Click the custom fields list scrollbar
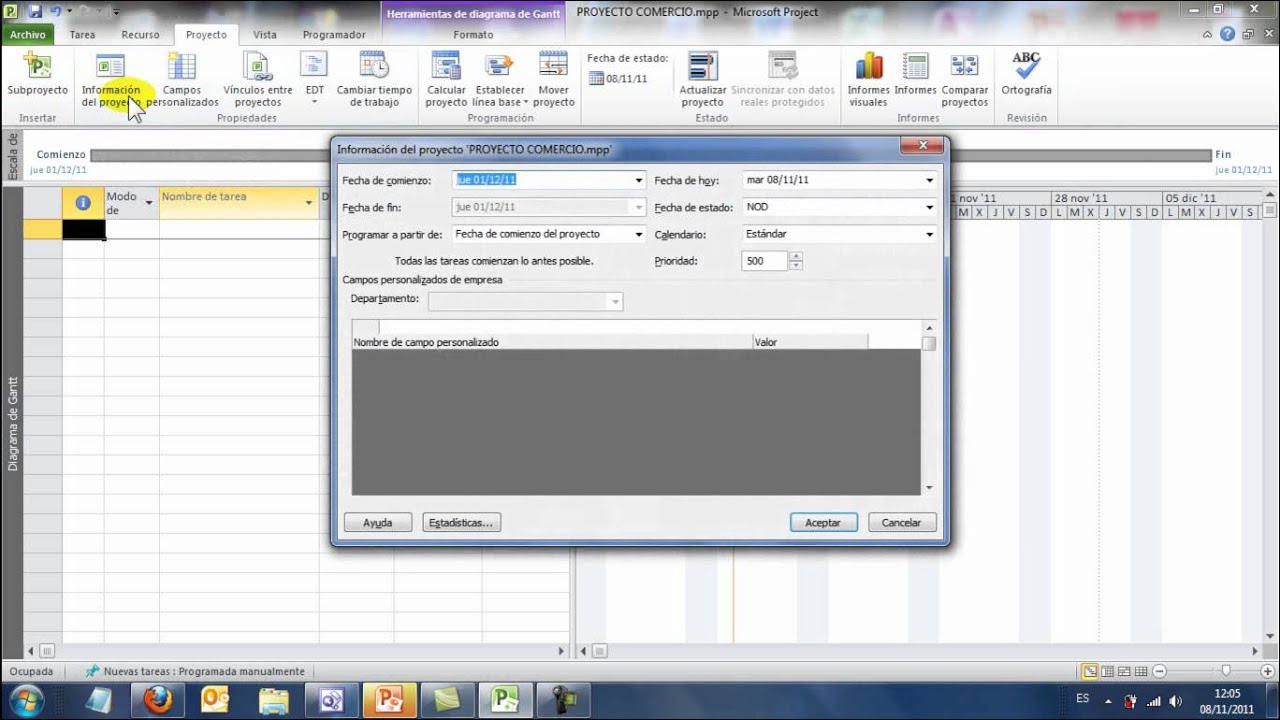 pyautogui.click(x=929, y=408)
